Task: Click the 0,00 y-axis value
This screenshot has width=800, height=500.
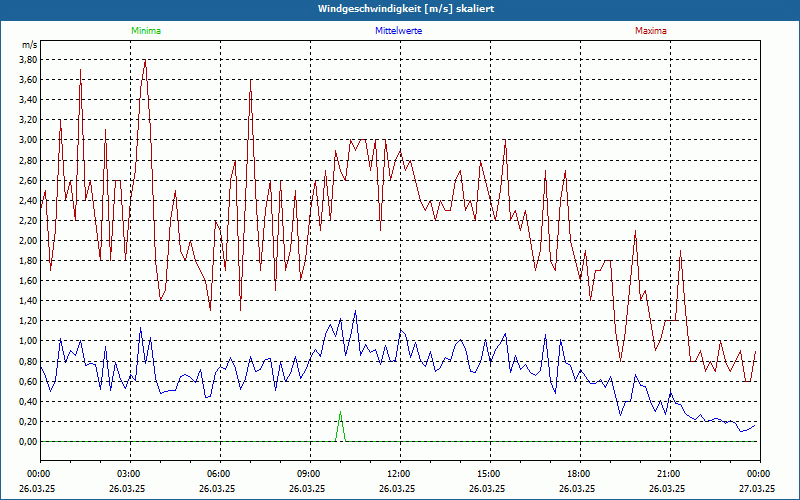Action: [x=28, y=442]
